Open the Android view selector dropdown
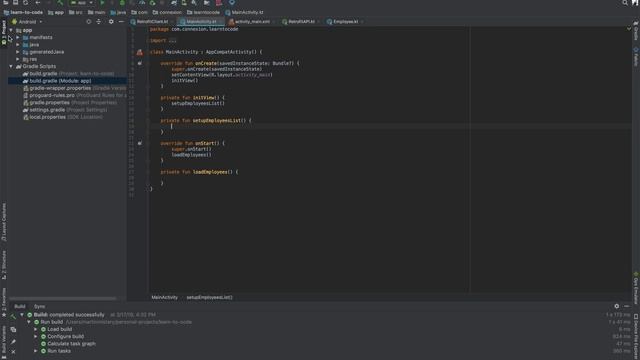This screenshot has height=360, width=640. [x=27, y=22]
